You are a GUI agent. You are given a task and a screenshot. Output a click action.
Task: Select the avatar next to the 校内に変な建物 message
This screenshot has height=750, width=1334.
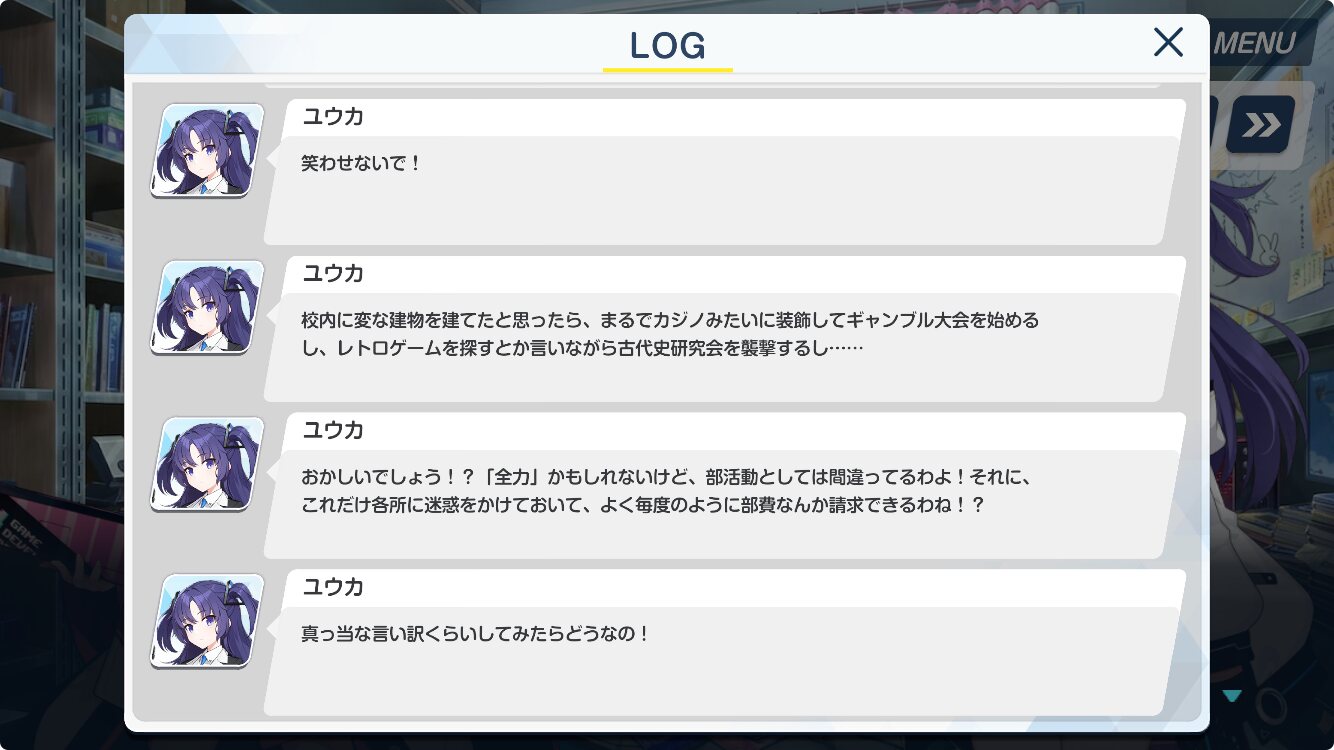[x=208, y=307]
